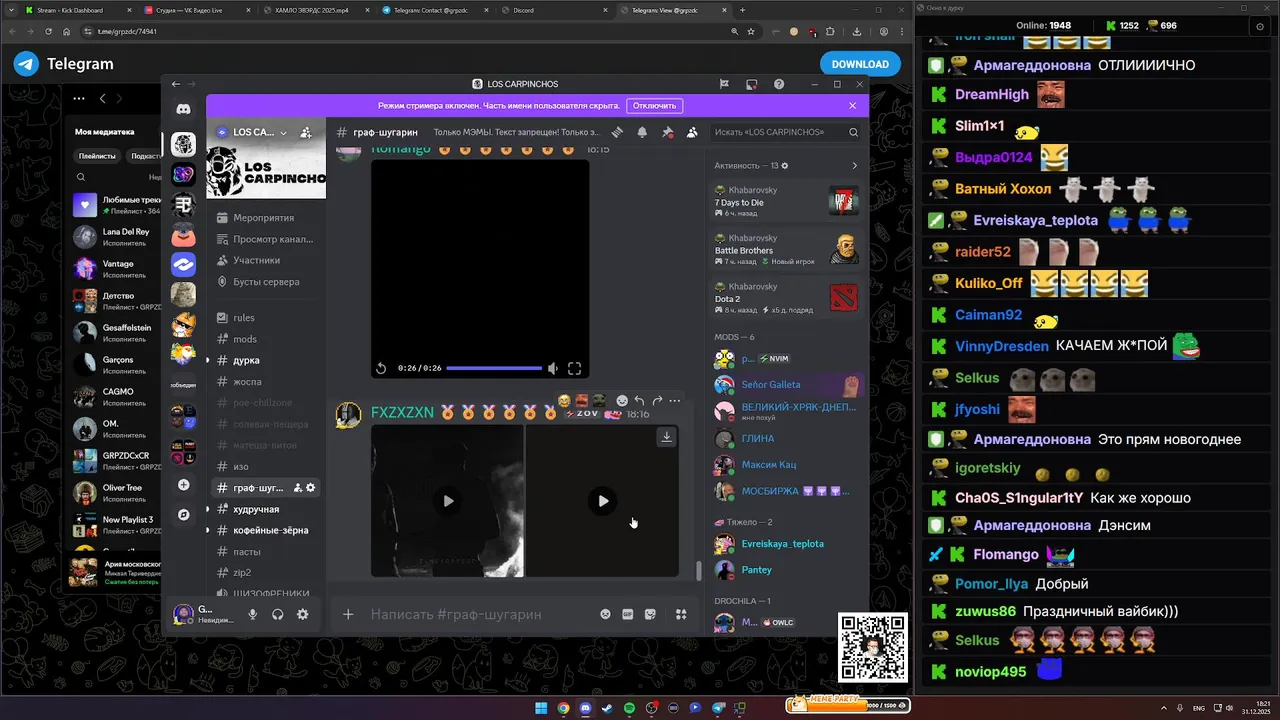Open Просмотр каналов entry
Viewport: 1280px width, 720px height.
[266, 239]
